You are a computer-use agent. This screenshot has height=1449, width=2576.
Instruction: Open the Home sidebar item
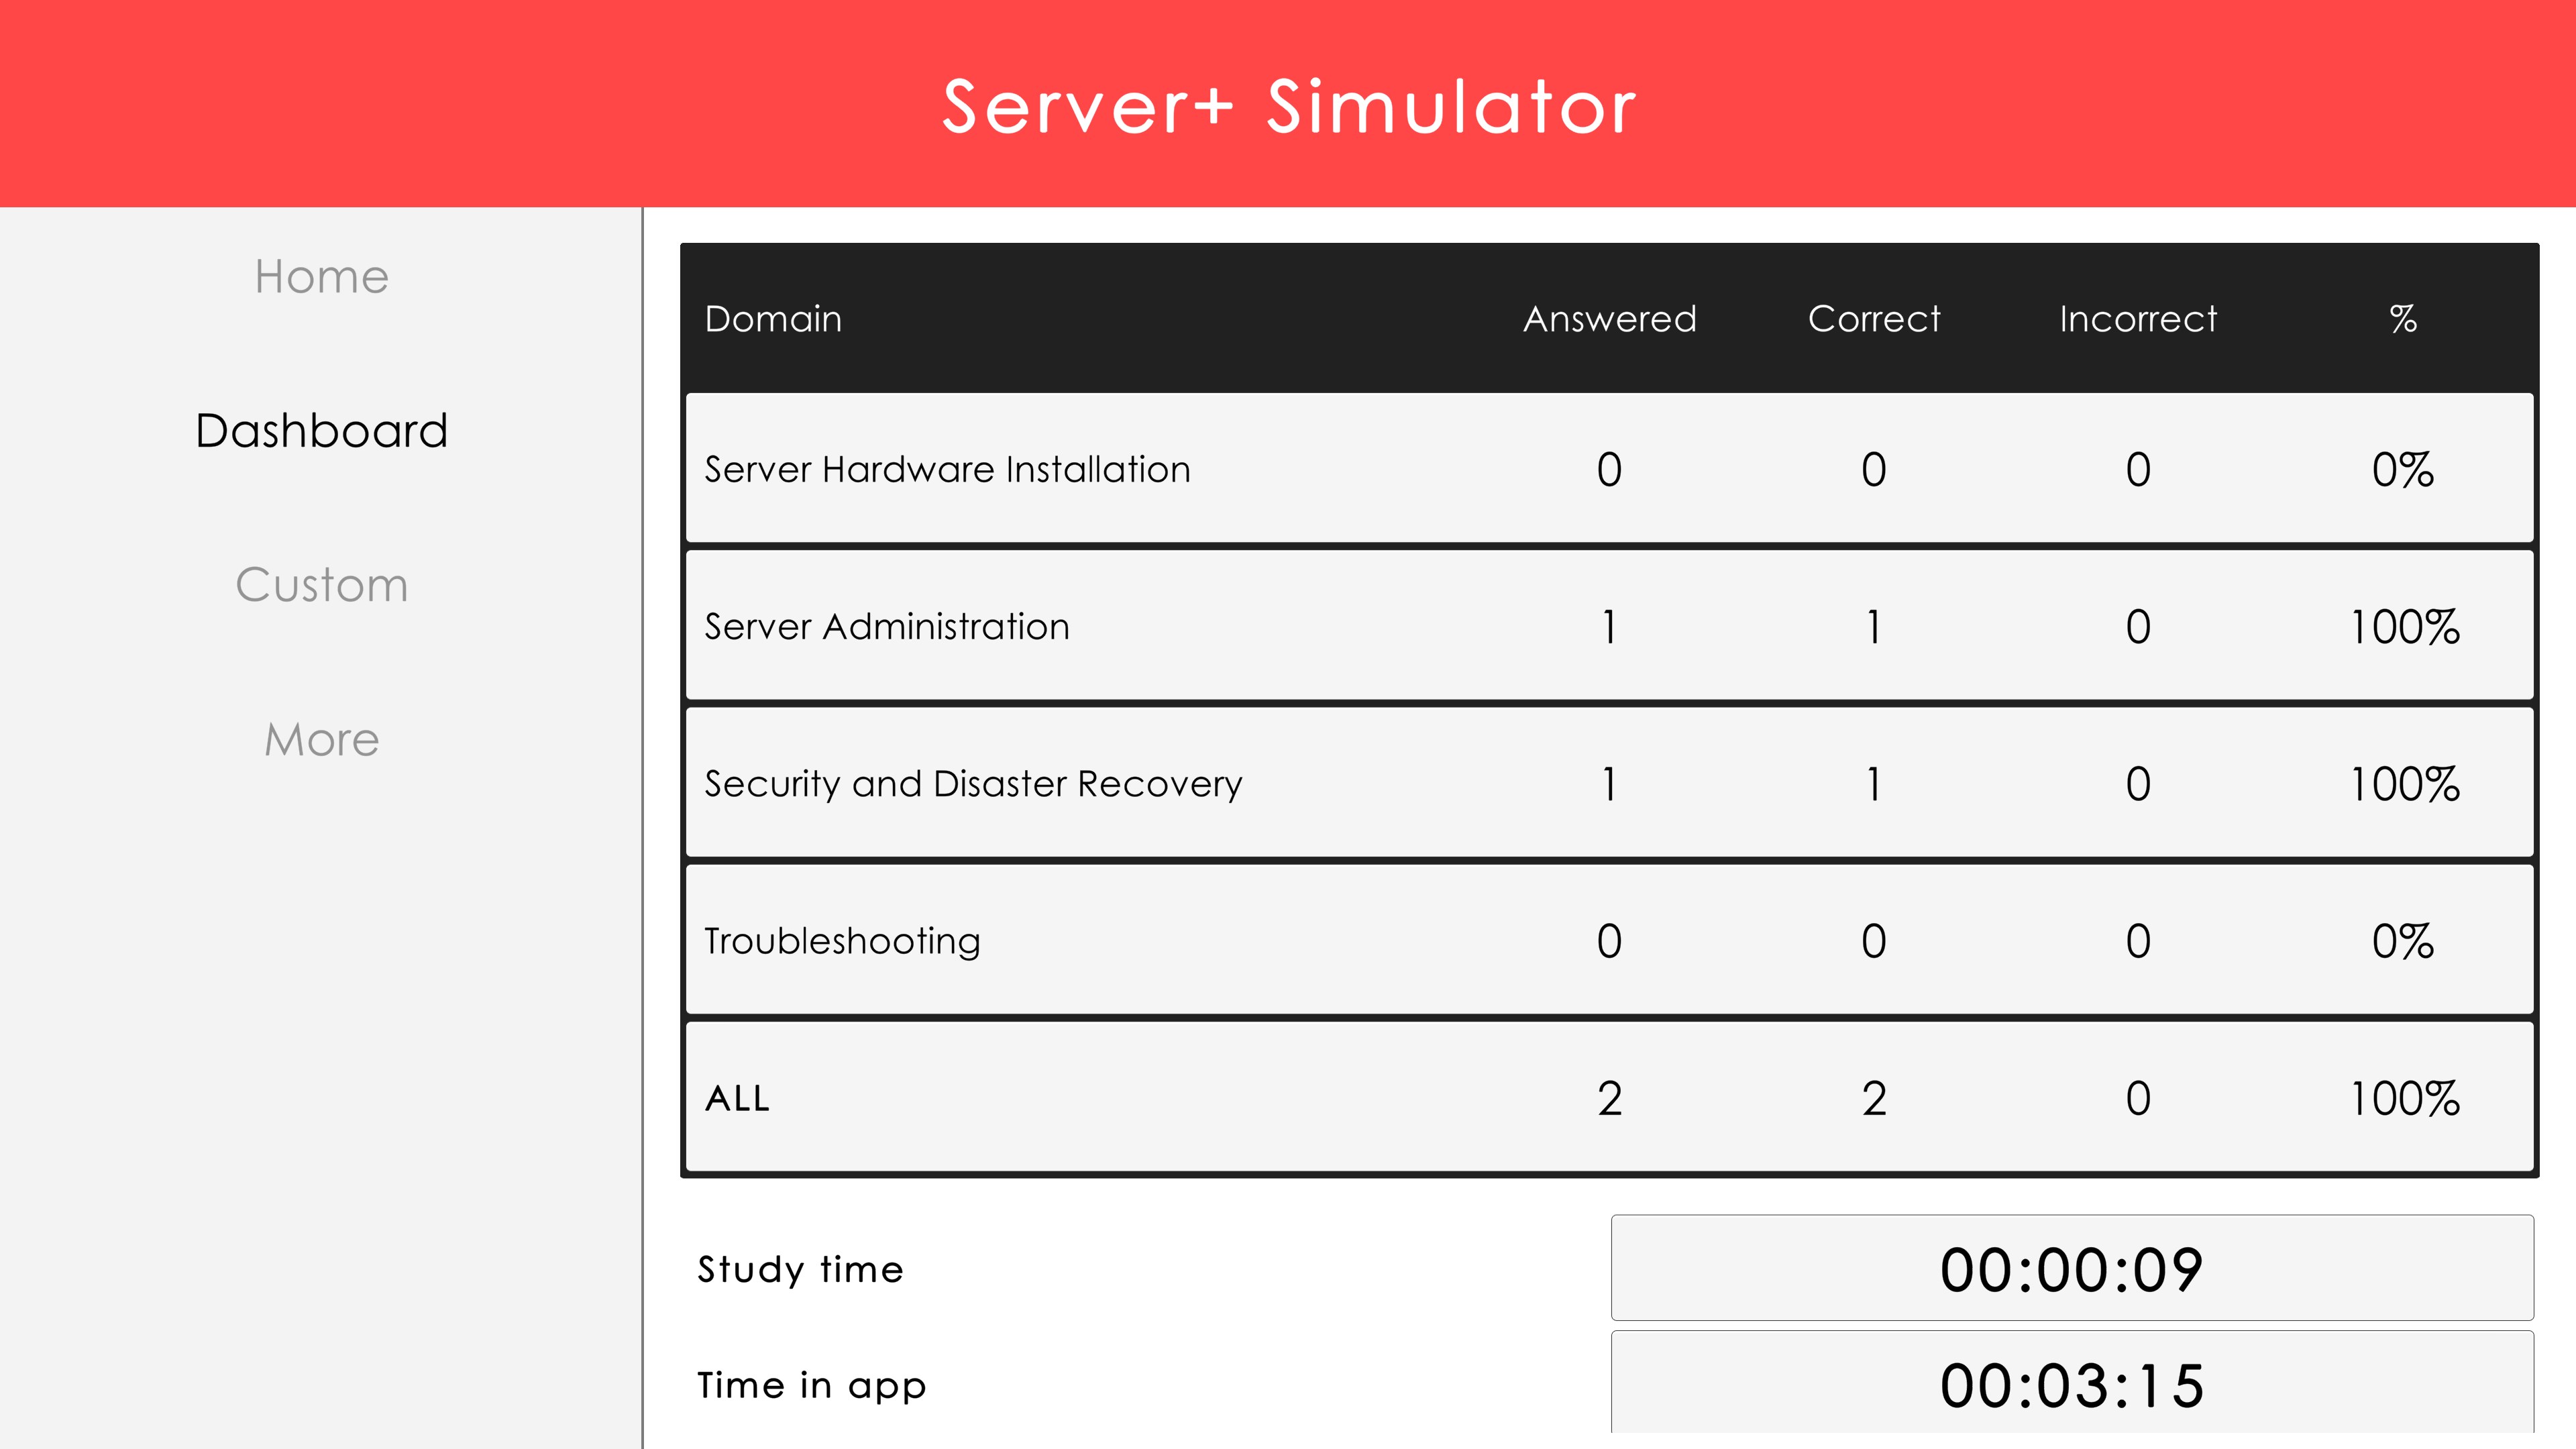pyautogui.click(x=321, y=276)
